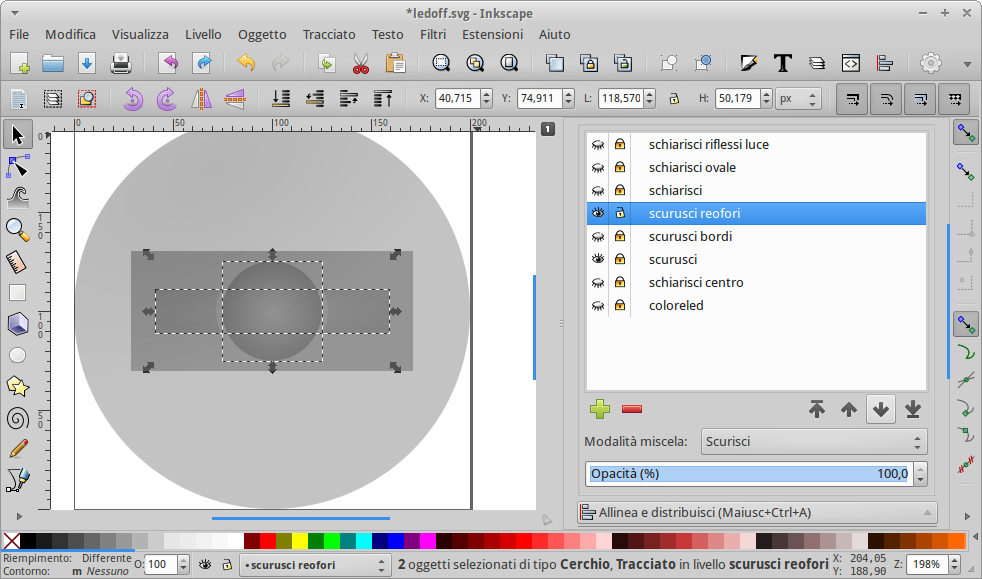Image resolution: width=982 pixels, height=579 pixels.
Task: Click the XML editor icon in the toolbar
Action: click(851, 62)
